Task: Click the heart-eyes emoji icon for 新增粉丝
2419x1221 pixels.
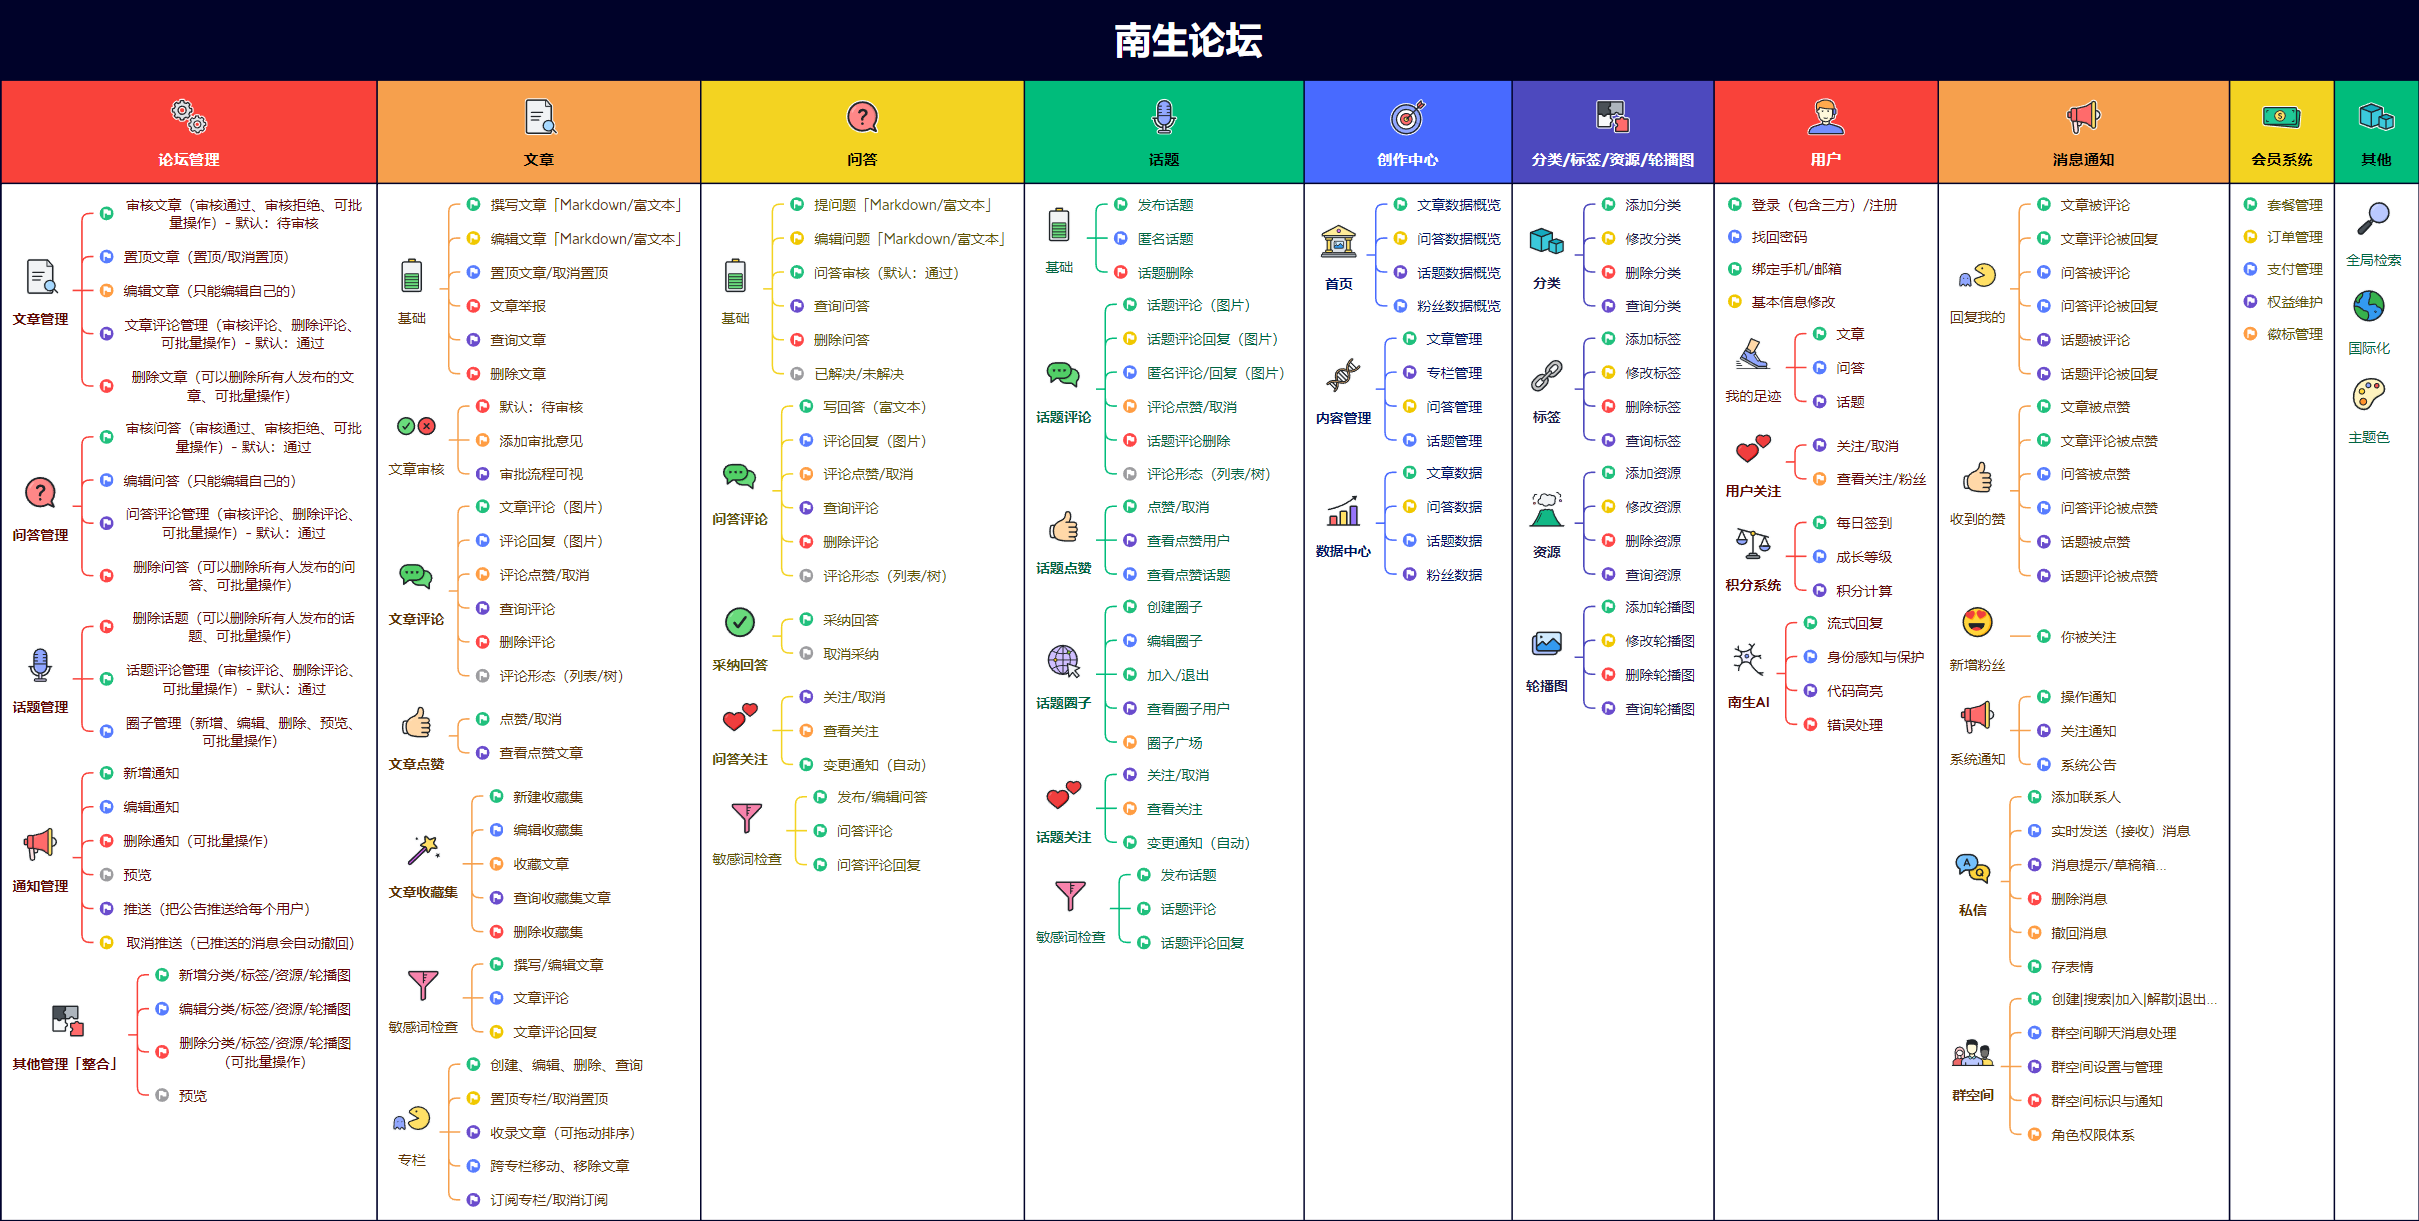Action: (x=1977, y=622)
